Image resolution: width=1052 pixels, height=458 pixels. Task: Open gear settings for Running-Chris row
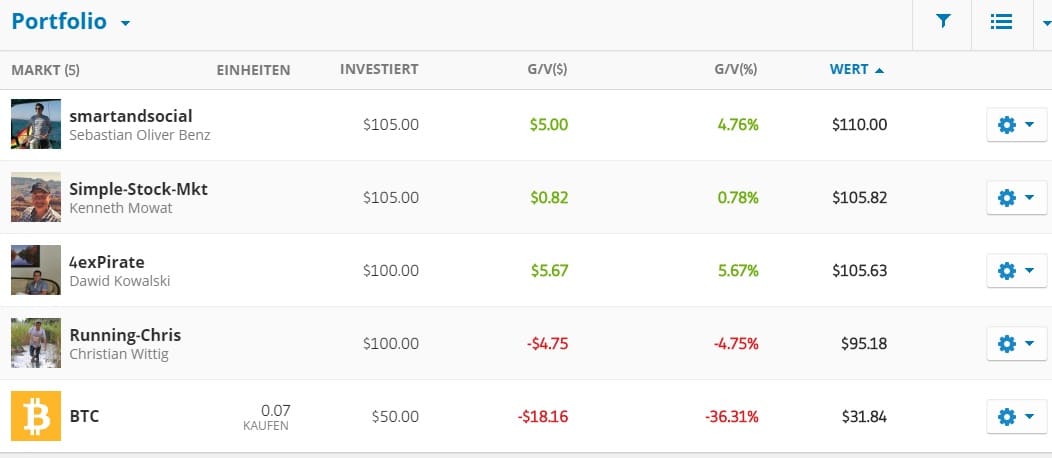coord(1016,344)
